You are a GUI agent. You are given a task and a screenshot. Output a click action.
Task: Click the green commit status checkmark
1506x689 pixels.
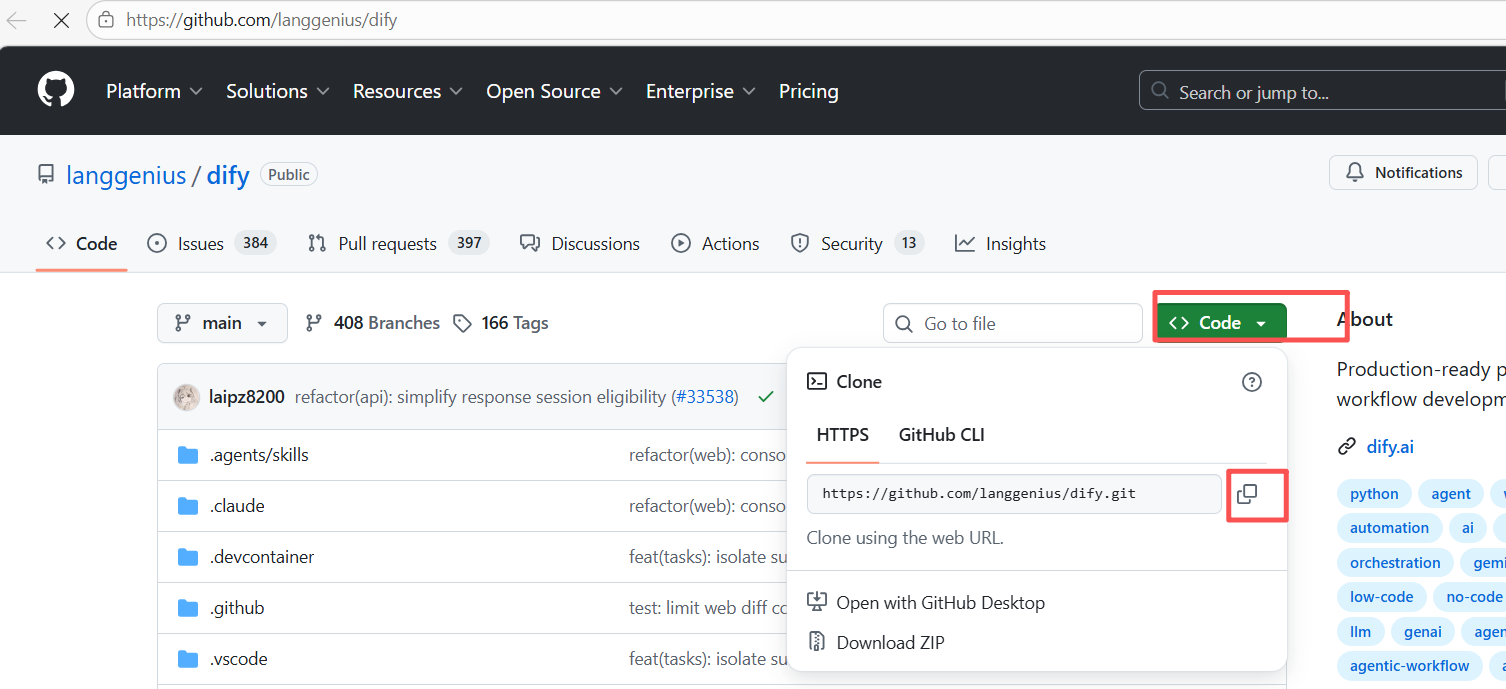pos(766,397)
